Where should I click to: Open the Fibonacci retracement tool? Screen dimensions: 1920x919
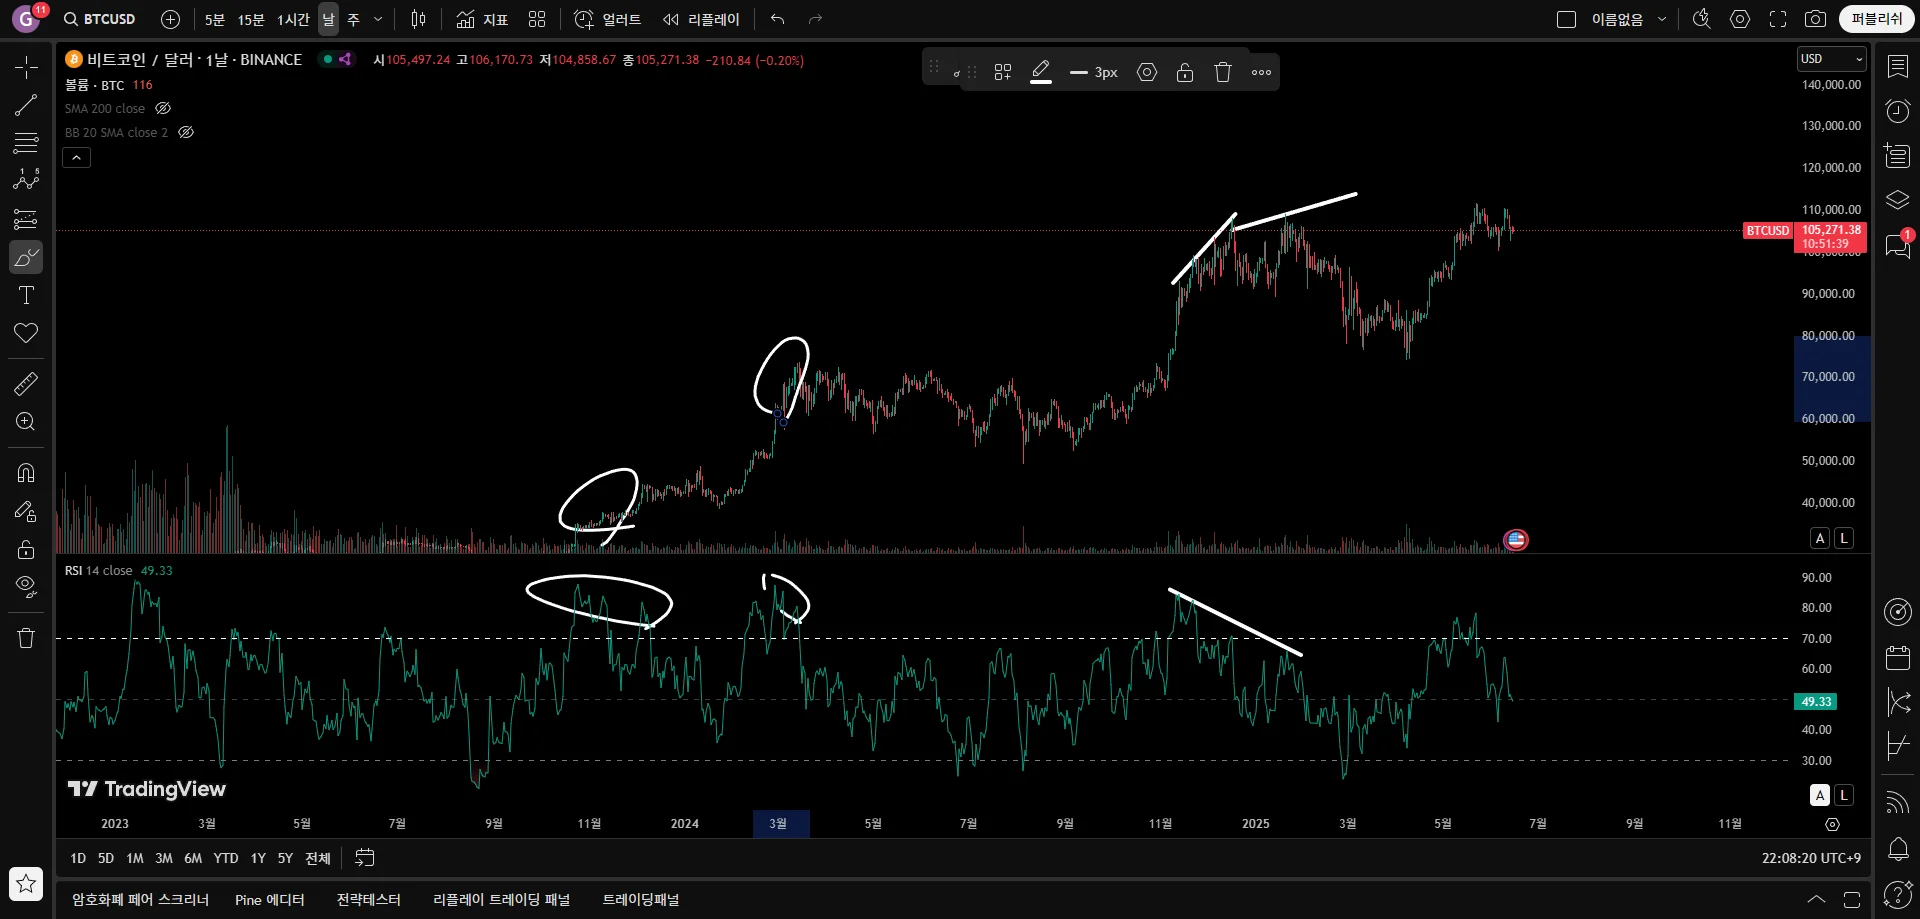click(x=26, y=143)
